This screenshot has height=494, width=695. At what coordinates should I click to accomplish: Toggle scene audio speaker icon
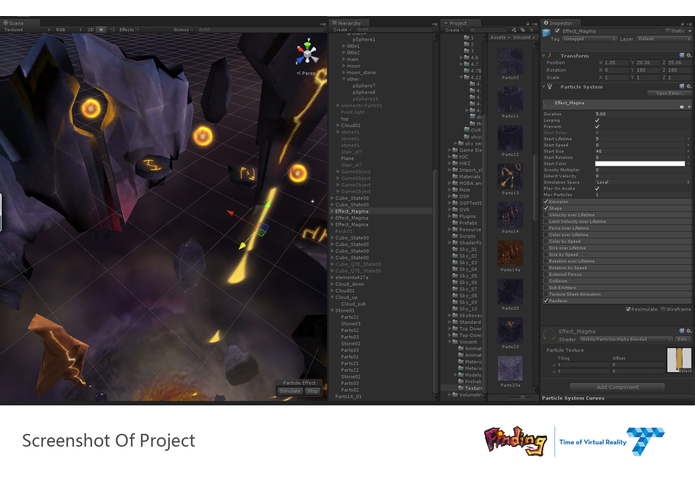click(112, 30)
